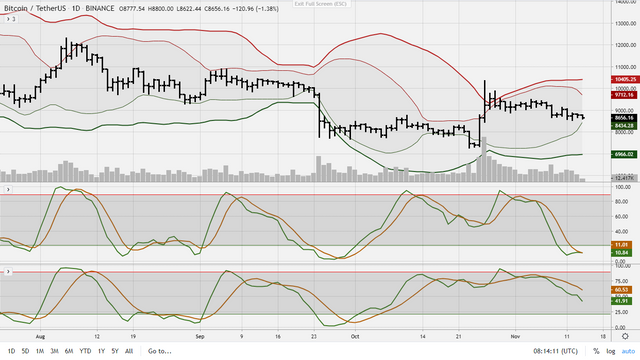Click the red price label 9712.16
Screen dimensions: 640x360
click(625, 95)
